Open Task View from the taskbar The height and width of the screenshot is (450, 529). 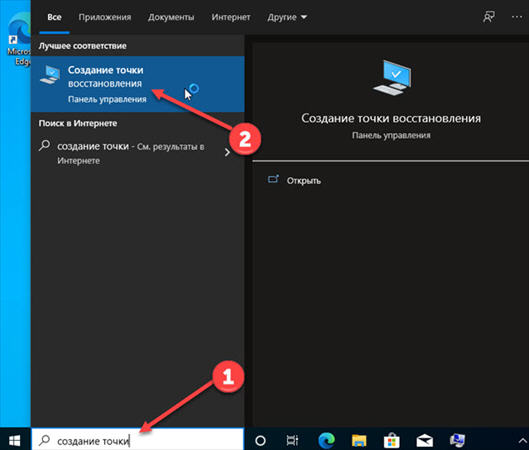(292, 440)
